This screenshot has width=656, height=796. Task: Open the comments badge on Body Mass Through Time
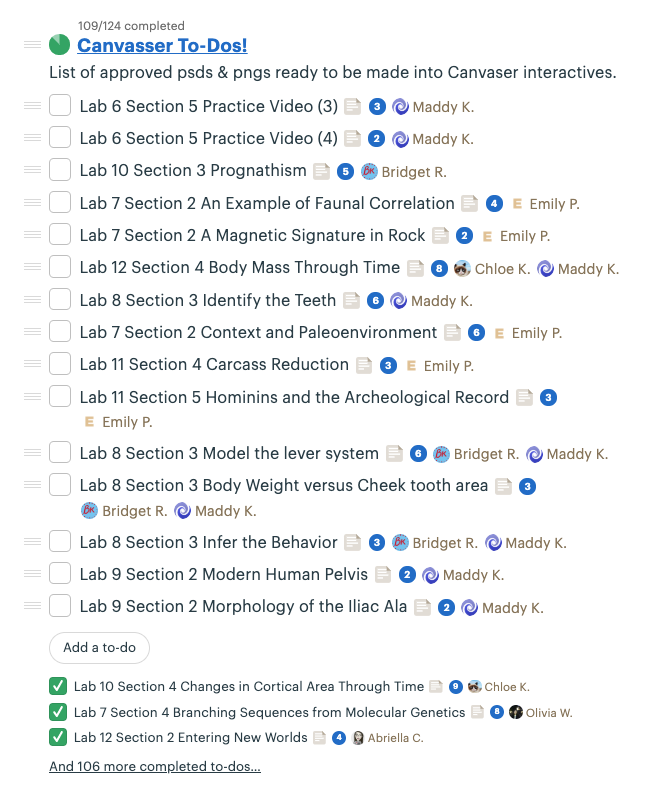439,268
